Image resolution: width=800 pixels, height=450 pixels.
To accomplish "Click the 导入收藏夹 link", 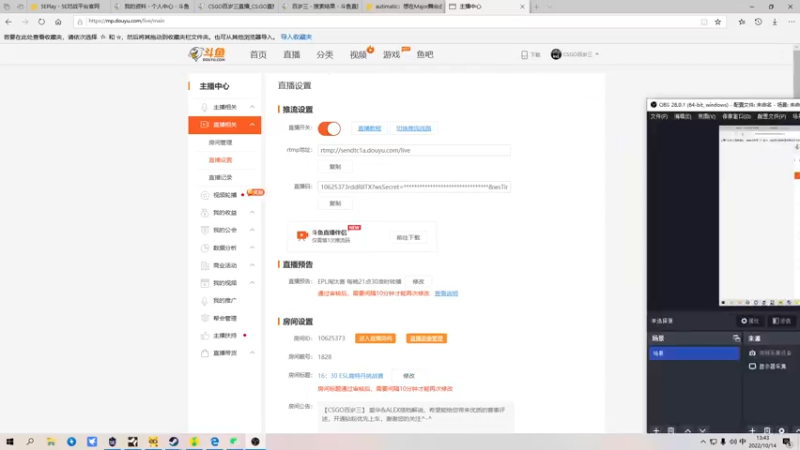I will coord(296,37).
